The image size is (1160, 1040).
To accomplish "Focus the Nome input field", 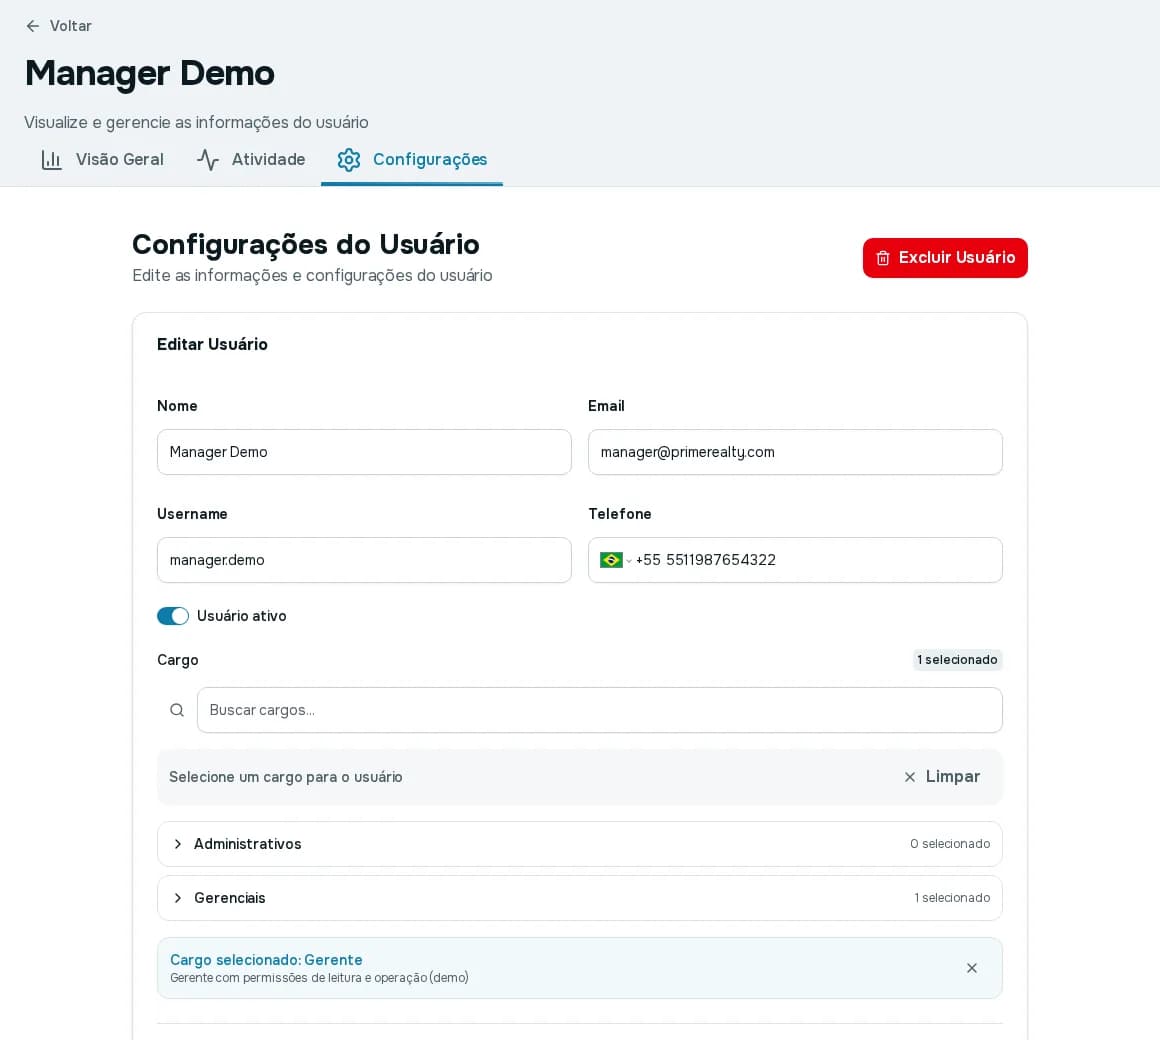I will click(364, 452).
